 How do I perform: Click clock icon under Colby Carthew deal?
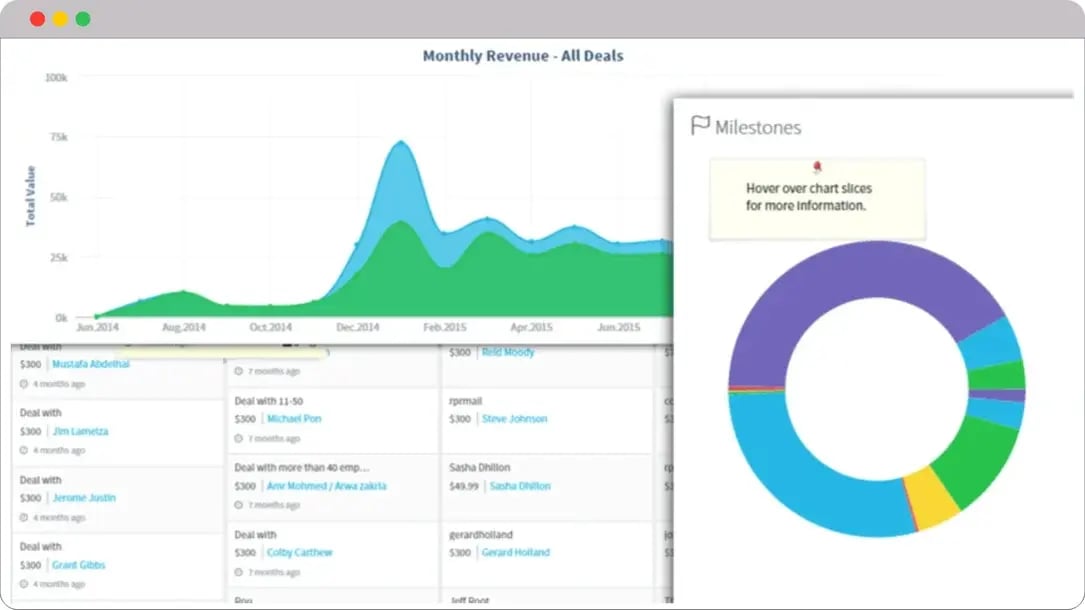239,572
